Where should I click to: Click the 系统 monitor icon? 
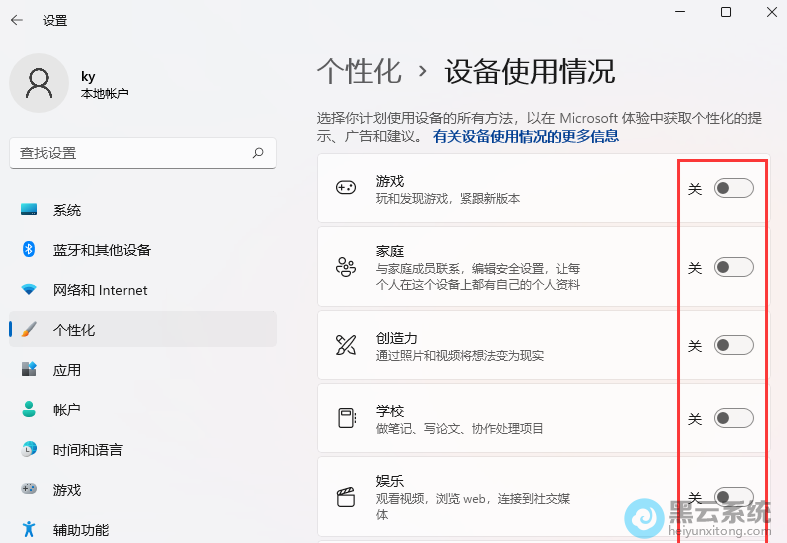click(x=29, y=209)
